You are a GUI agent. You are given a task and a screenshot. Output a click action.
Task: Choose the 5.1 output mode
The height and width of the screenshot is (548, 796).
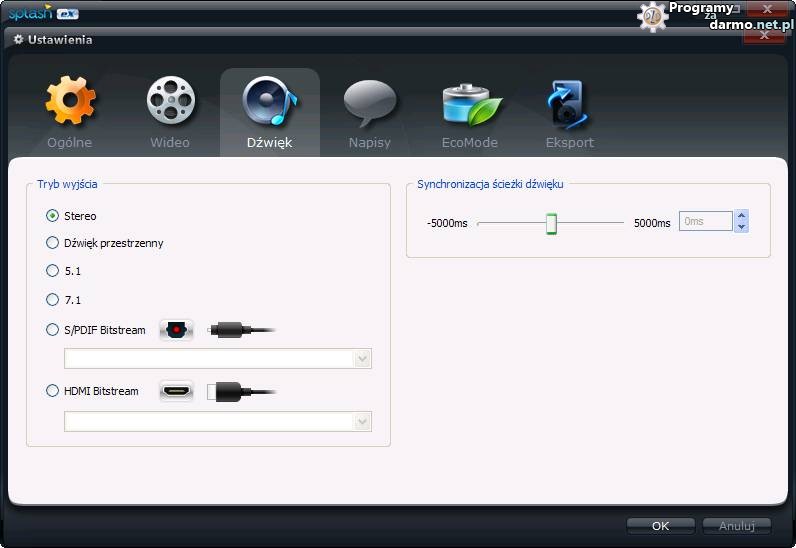point(53,270)
